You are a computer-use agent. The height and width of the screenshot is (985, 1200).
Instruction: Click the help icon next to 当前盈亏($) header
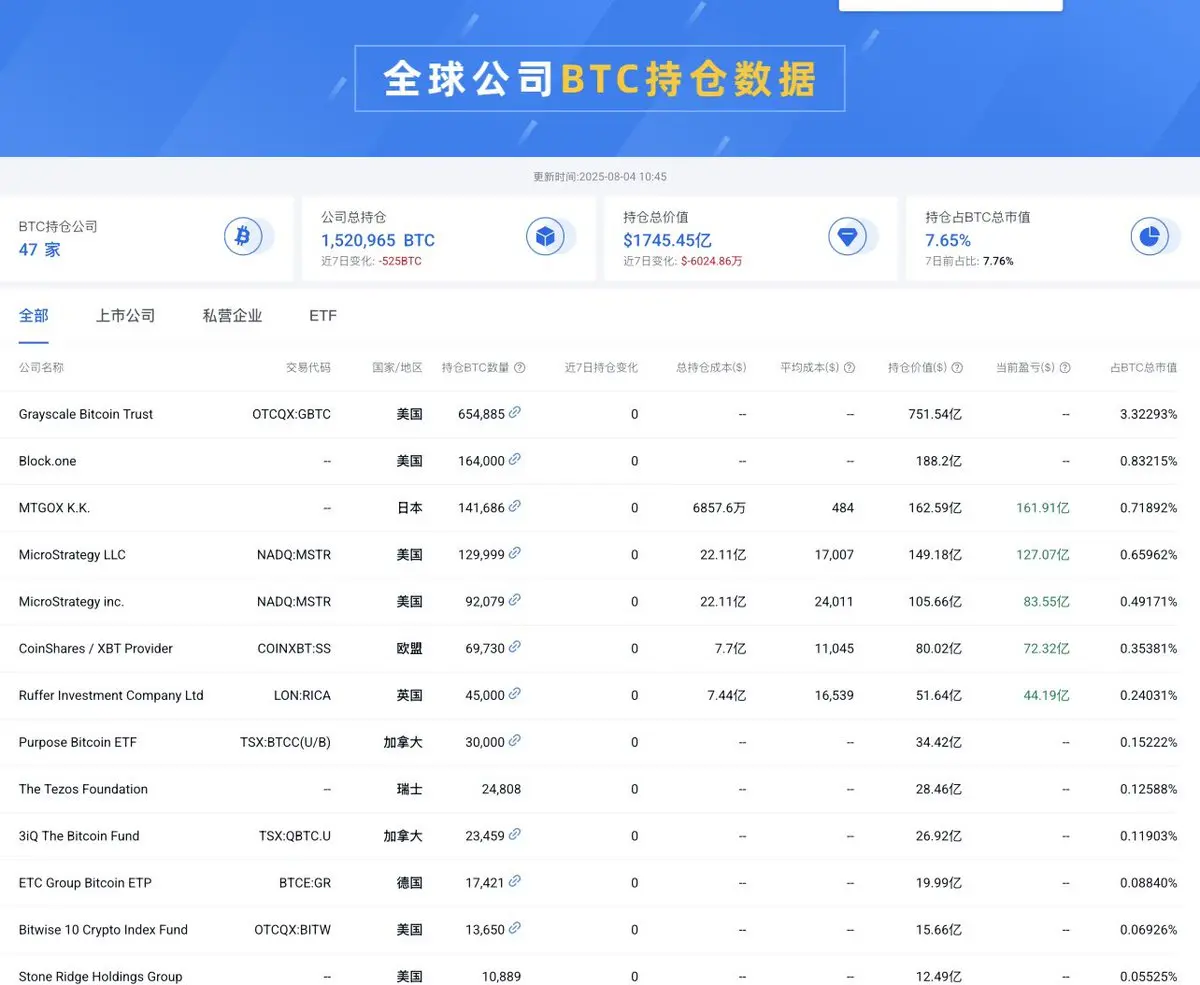pyautogui.click(x=1065, y=368)
